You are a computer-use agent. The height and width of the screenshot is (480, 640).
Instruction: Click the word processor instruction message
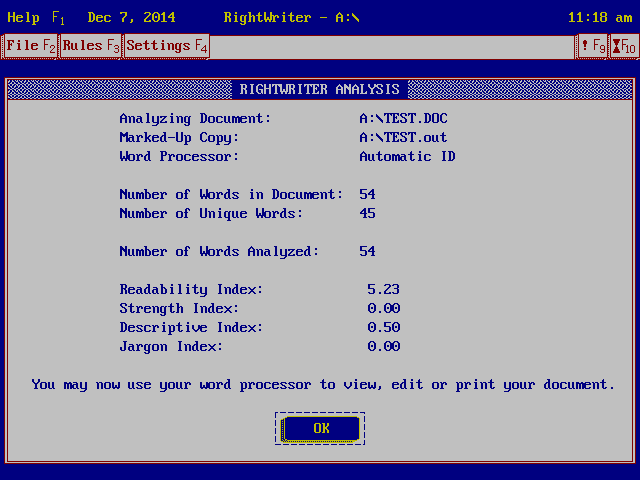(x=323, y=385)
